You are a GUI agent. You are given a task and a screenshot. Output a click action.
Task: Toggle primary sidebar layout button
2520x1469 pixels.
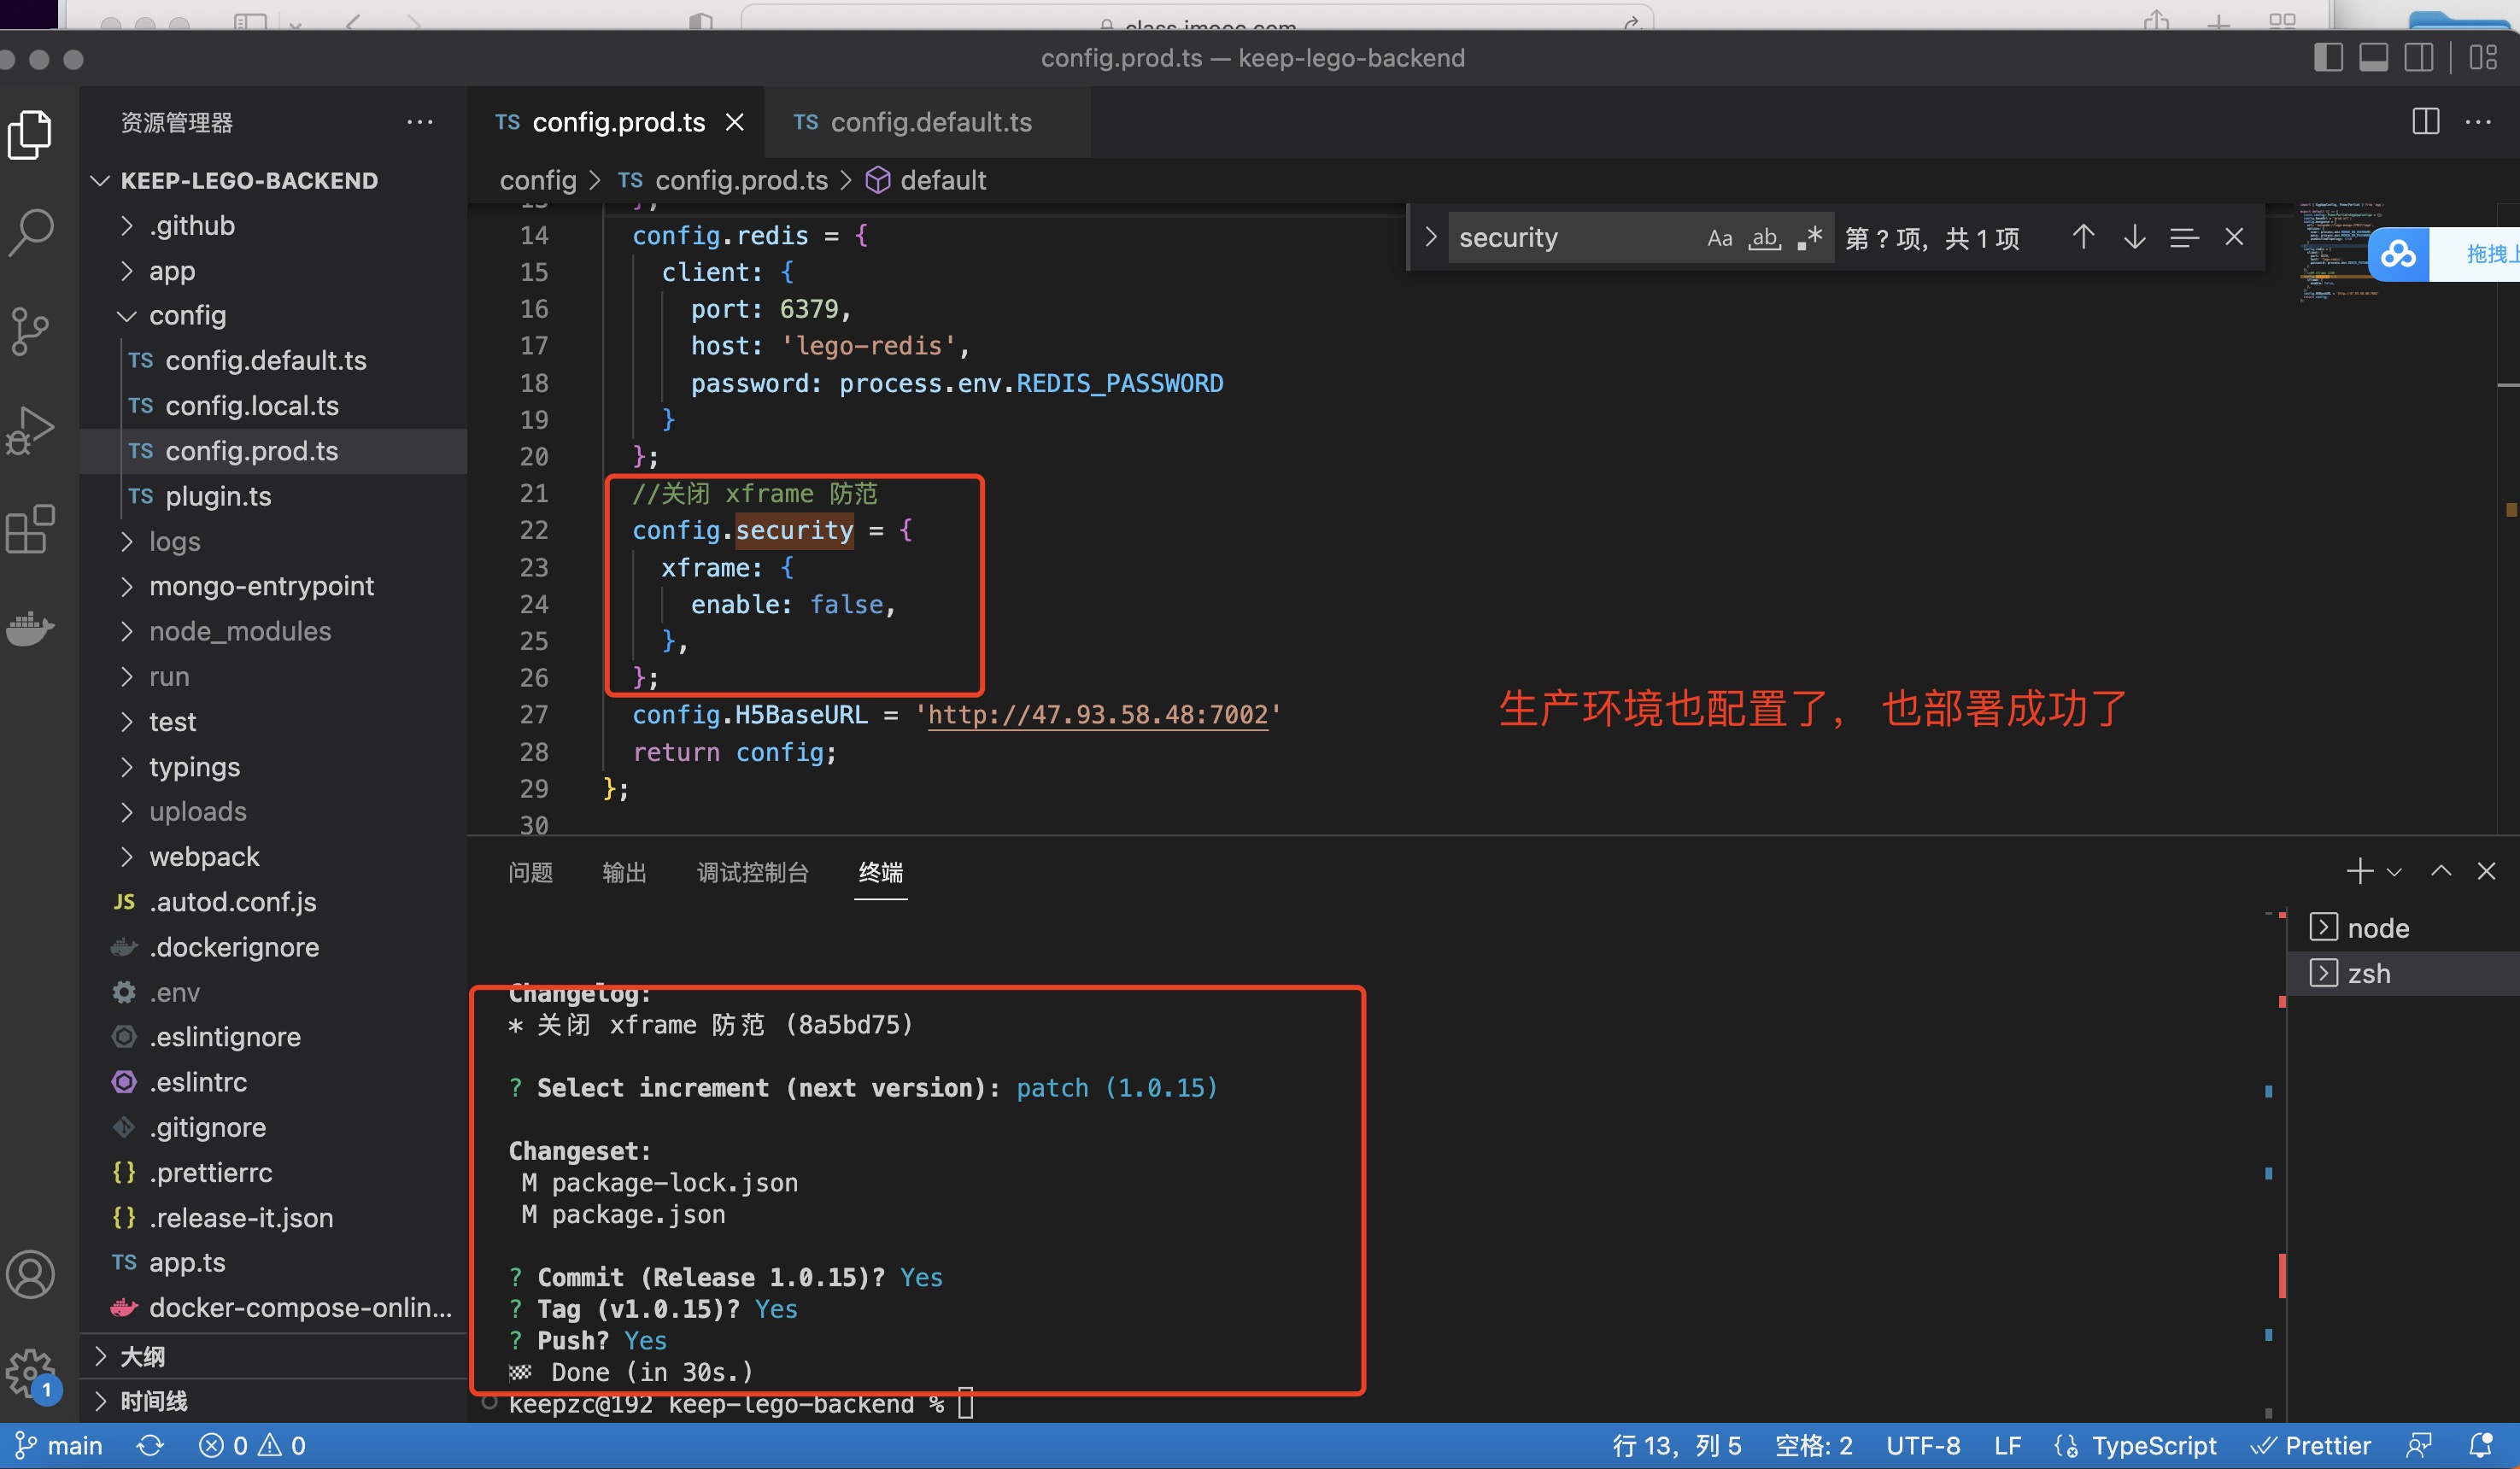[x=2328, y=58]
